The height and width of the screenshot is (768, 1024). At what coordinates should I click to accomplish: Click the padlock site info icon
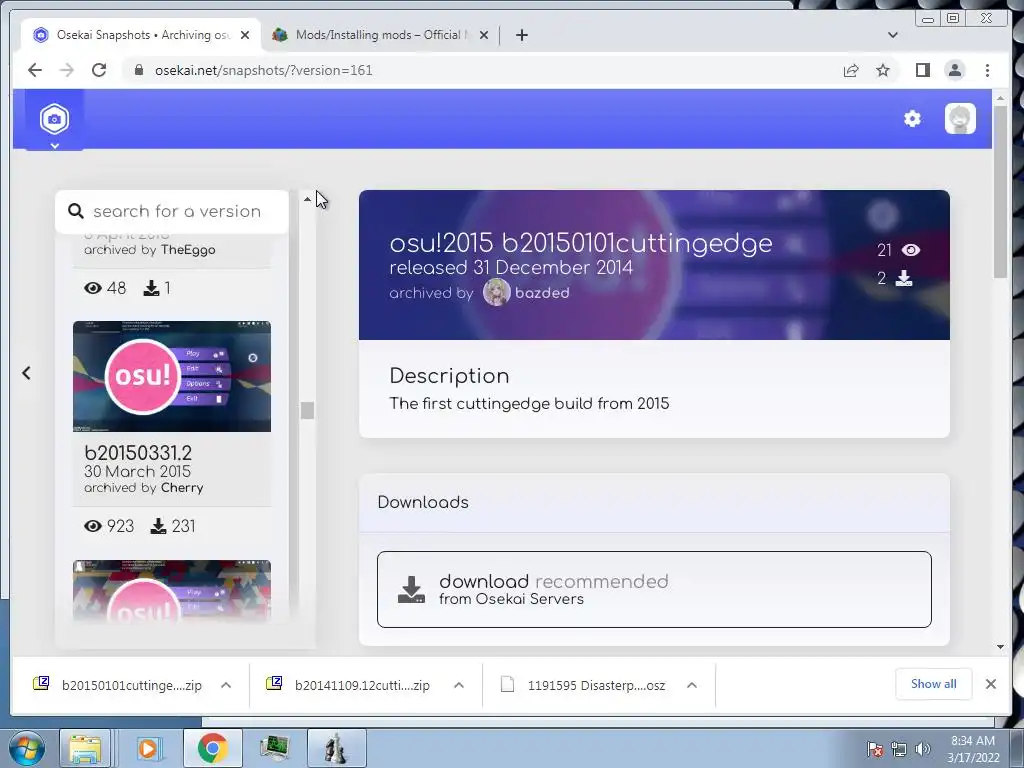click(x=138, y=70)
